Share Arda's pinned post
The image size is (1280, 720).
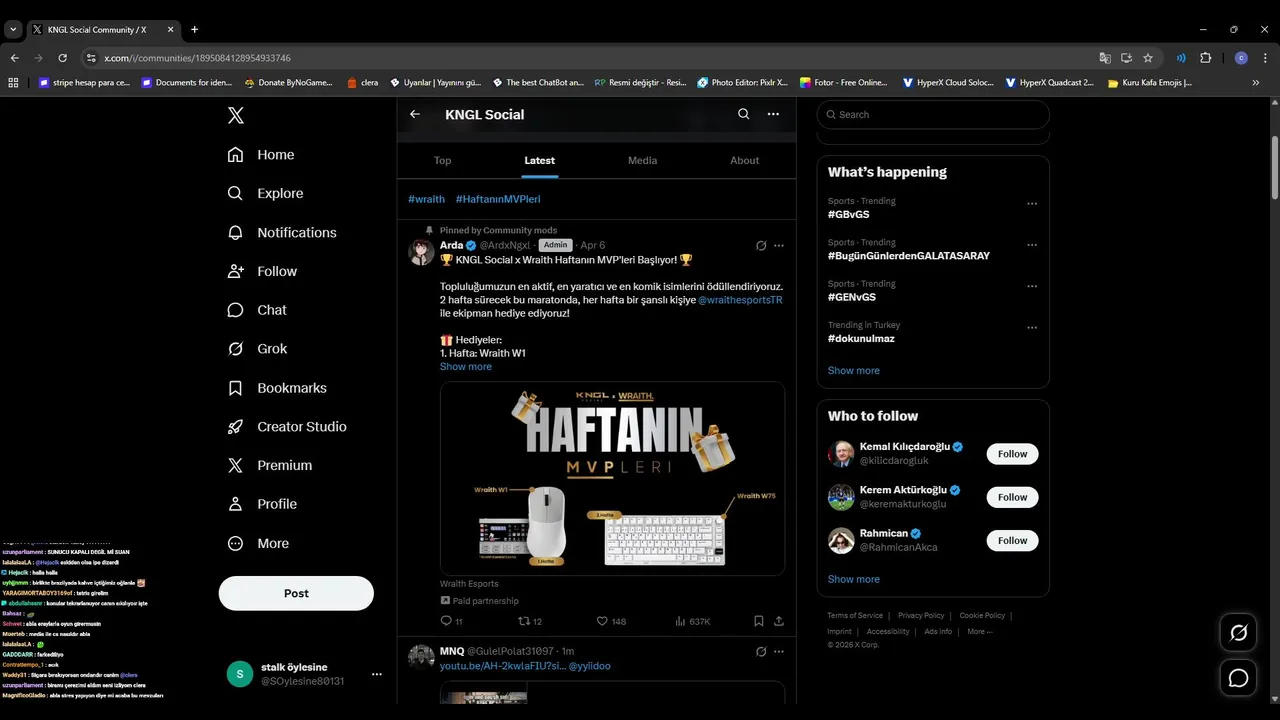click(x=779, y=621)
